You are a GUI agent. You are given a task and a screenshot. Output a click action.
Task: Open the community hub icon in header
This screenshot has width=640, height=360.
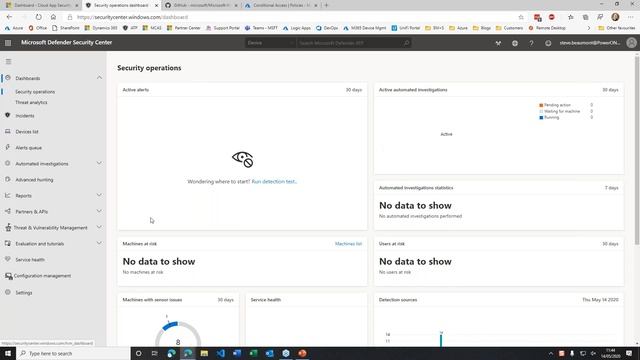[498, 43]
